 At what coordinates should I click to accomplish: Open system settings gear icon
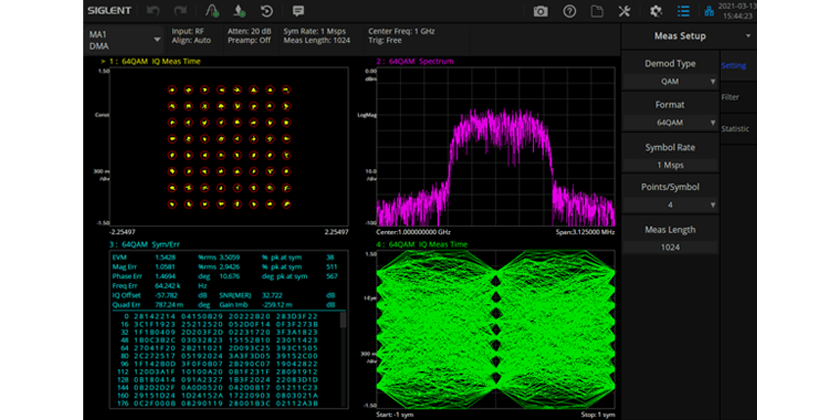coord(656,11)
